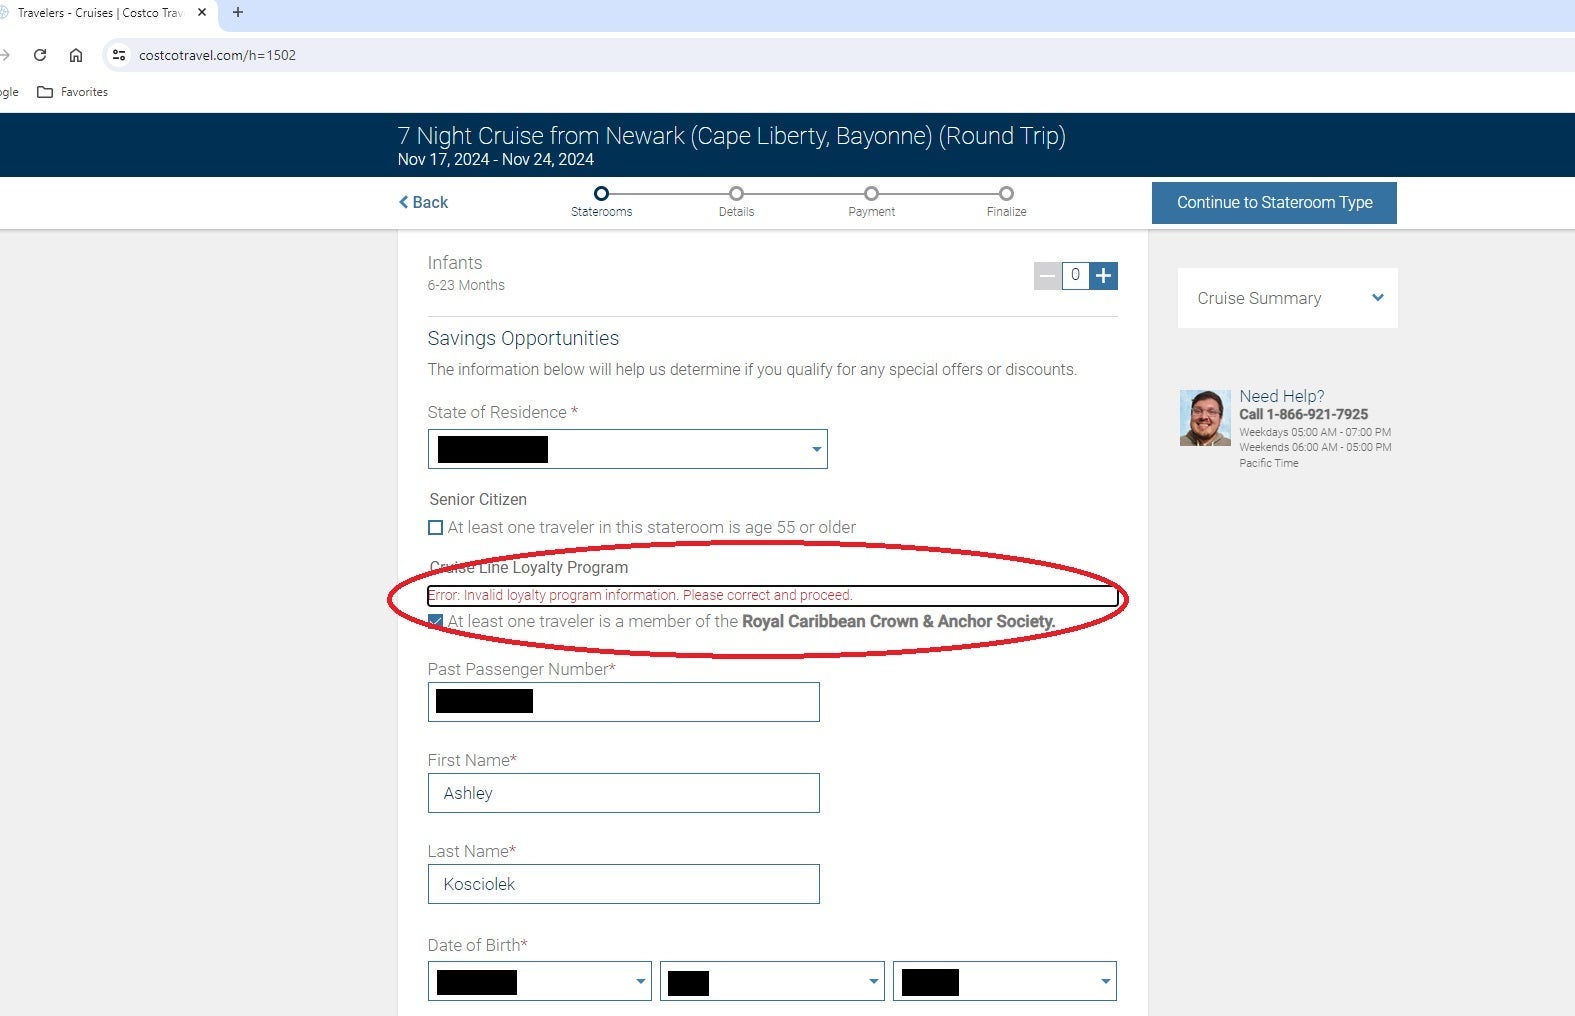Close the Travelers - Cruises browser tab
1575x1016 pixels.
pos(202,13)
